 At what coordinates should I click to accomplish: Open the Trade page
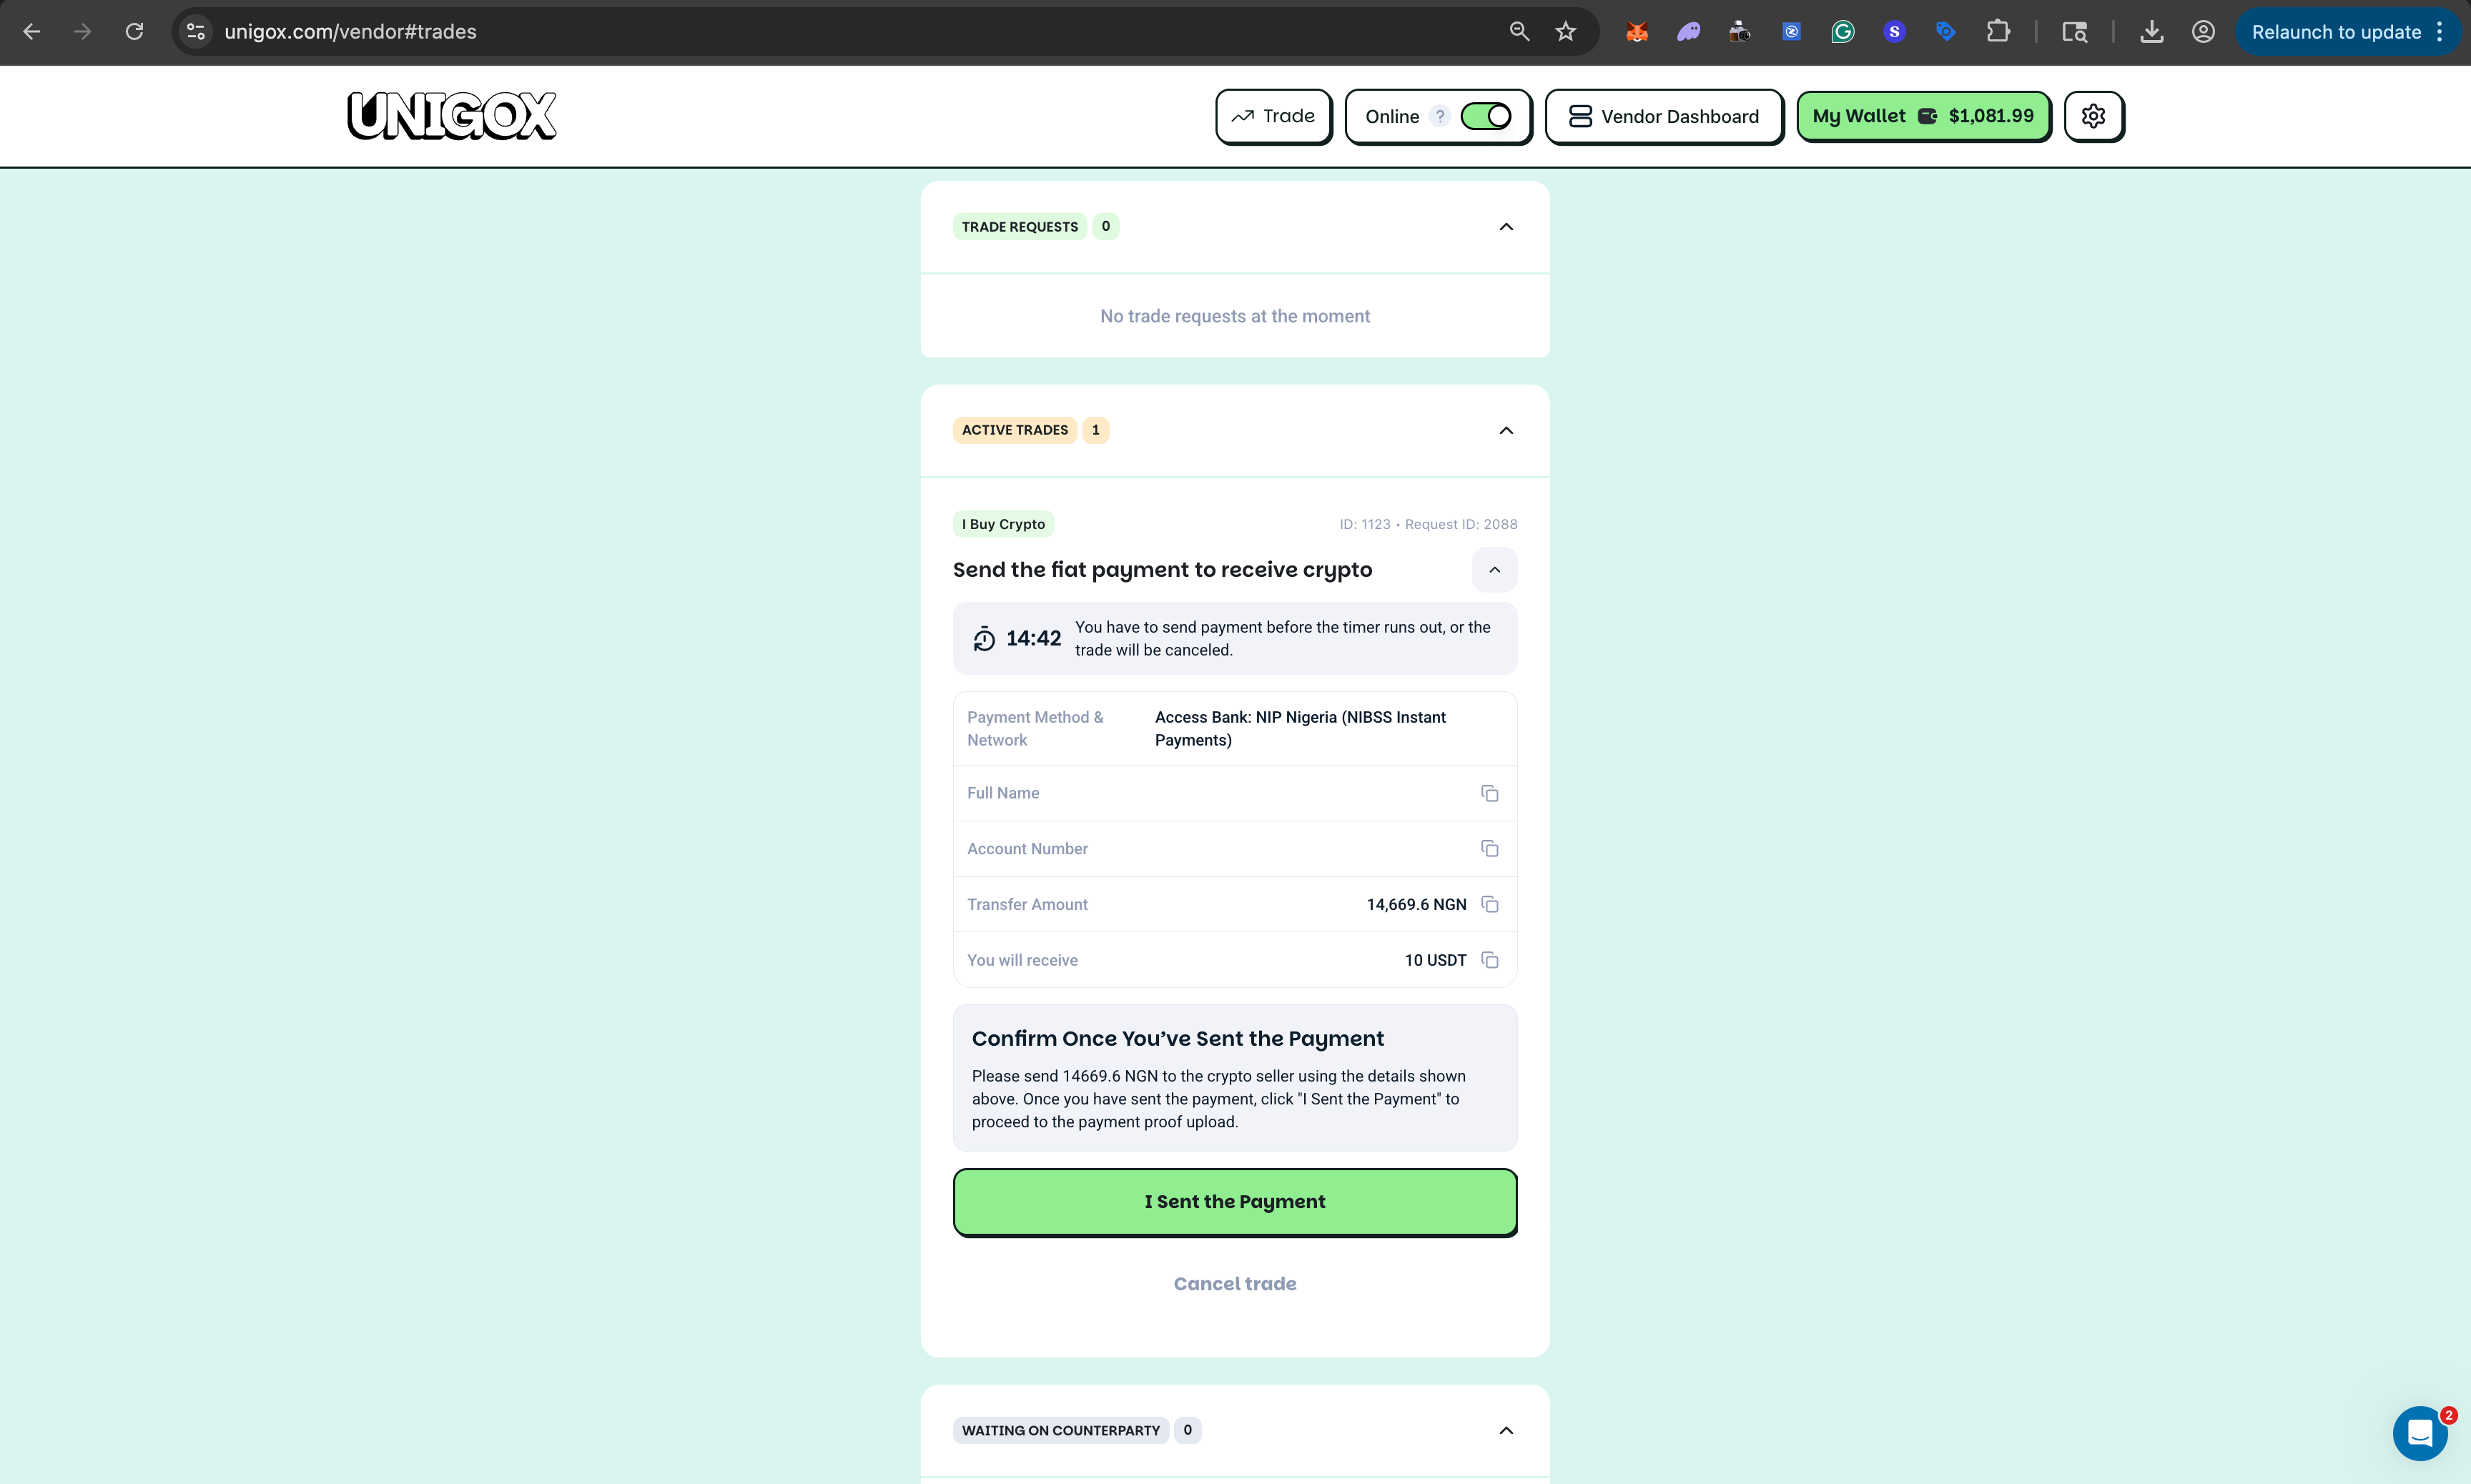1273,116
